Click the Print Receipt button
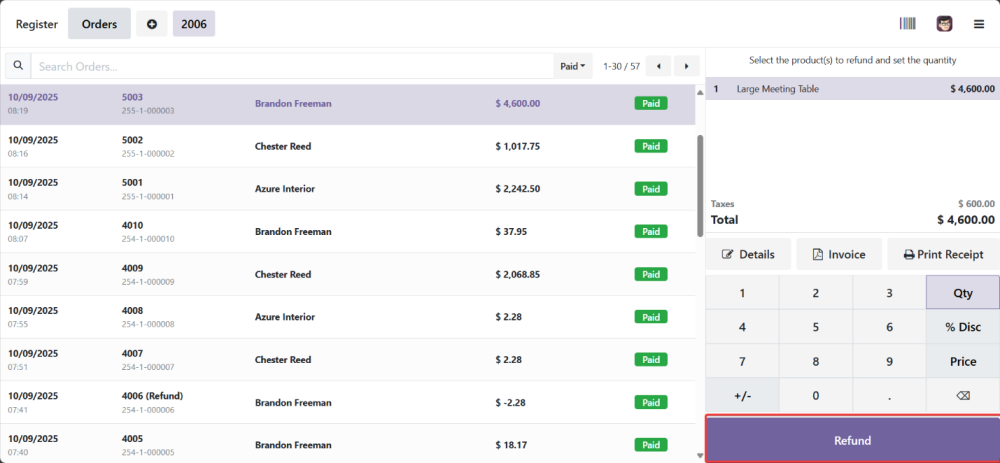The width and height of the screenshot is (1000, 463). click(x=943, y=254)
